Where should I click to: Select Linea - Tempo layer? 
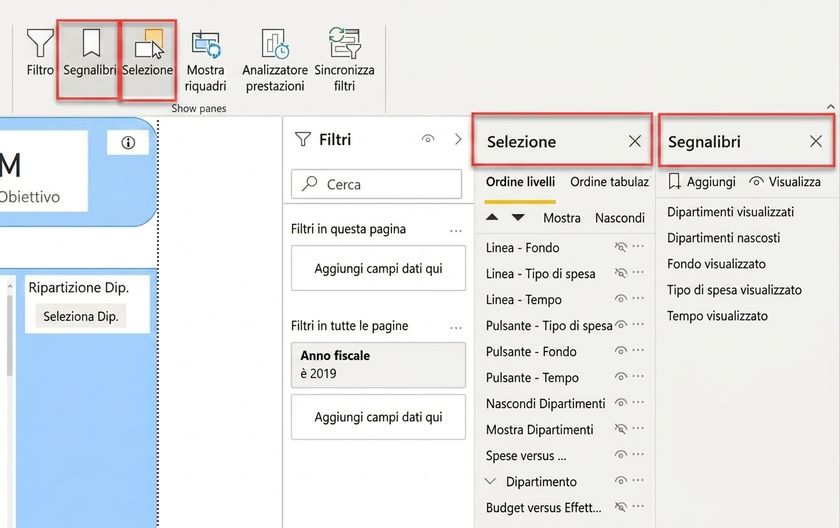click(x=524, y=299)
